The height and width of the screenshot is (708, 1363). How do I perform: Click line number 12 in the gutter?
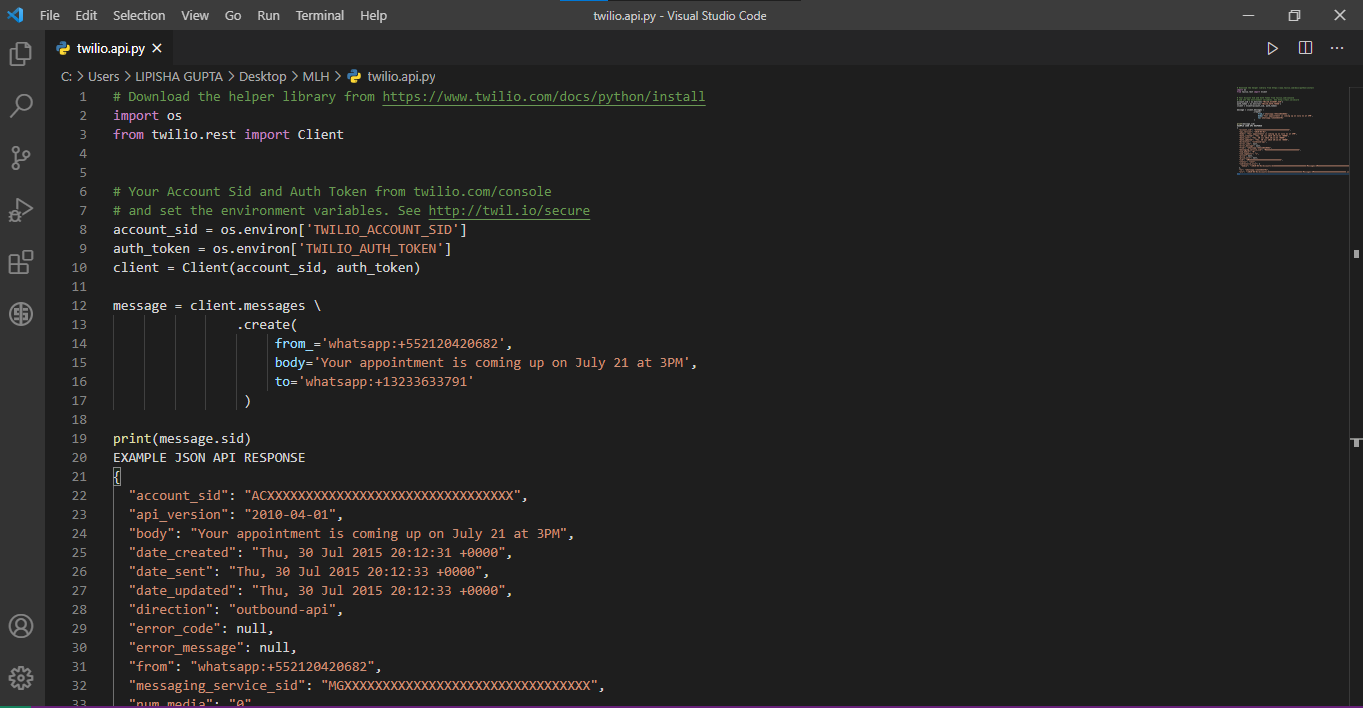tap(79, 306)
